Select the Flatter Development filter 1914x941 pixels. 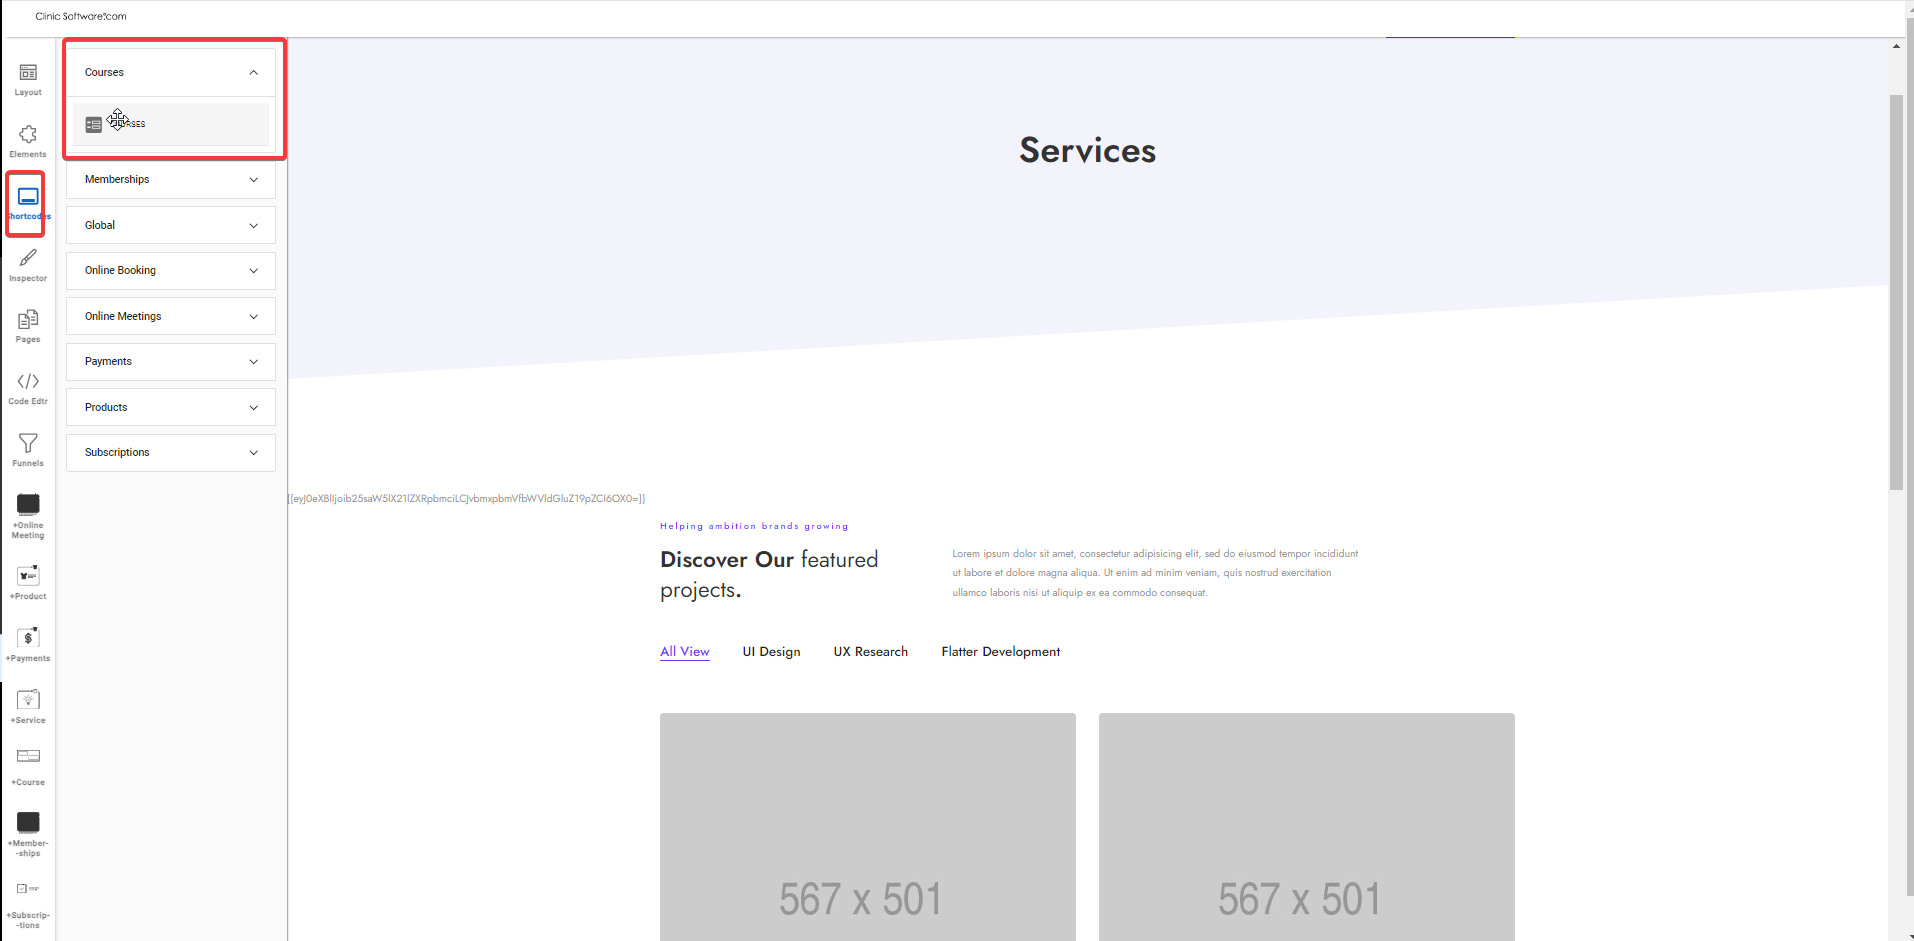pyautogui.click(x=1000, y=652)
